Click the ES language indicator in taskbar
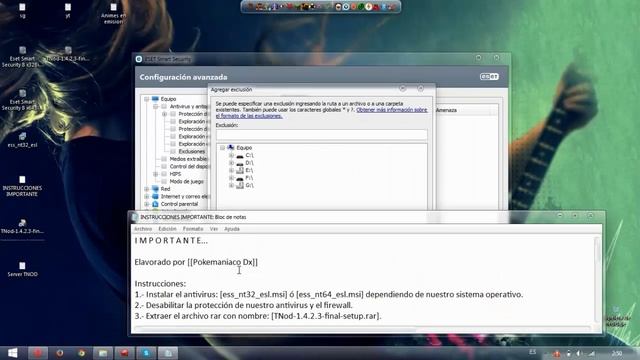The height and width of the screenshot is (360, 640). pos(533,352)
